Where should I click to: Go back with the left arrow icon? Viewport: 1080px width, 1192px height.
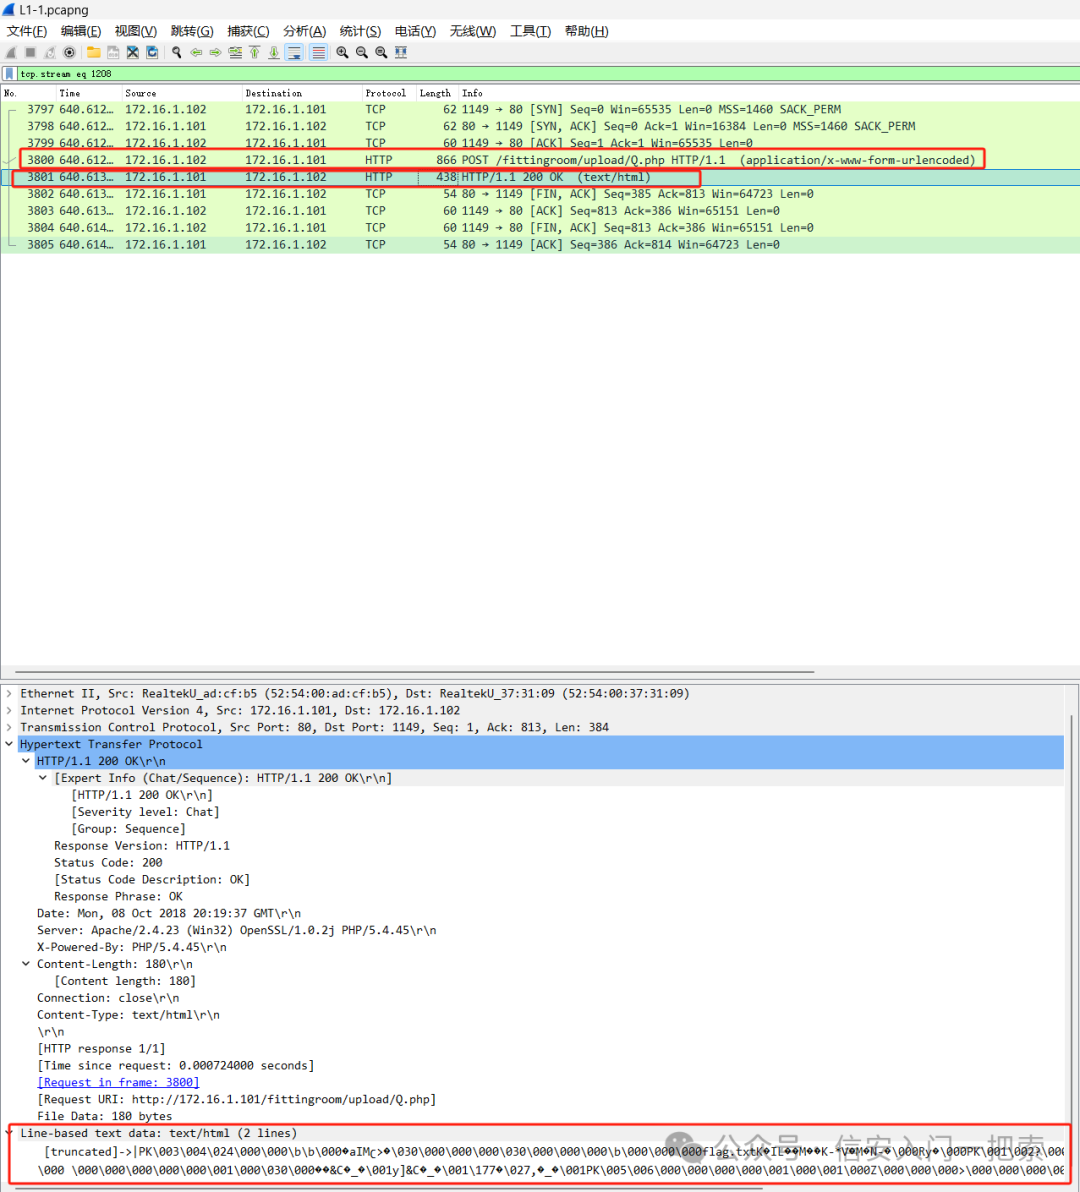tap(196, 52)
